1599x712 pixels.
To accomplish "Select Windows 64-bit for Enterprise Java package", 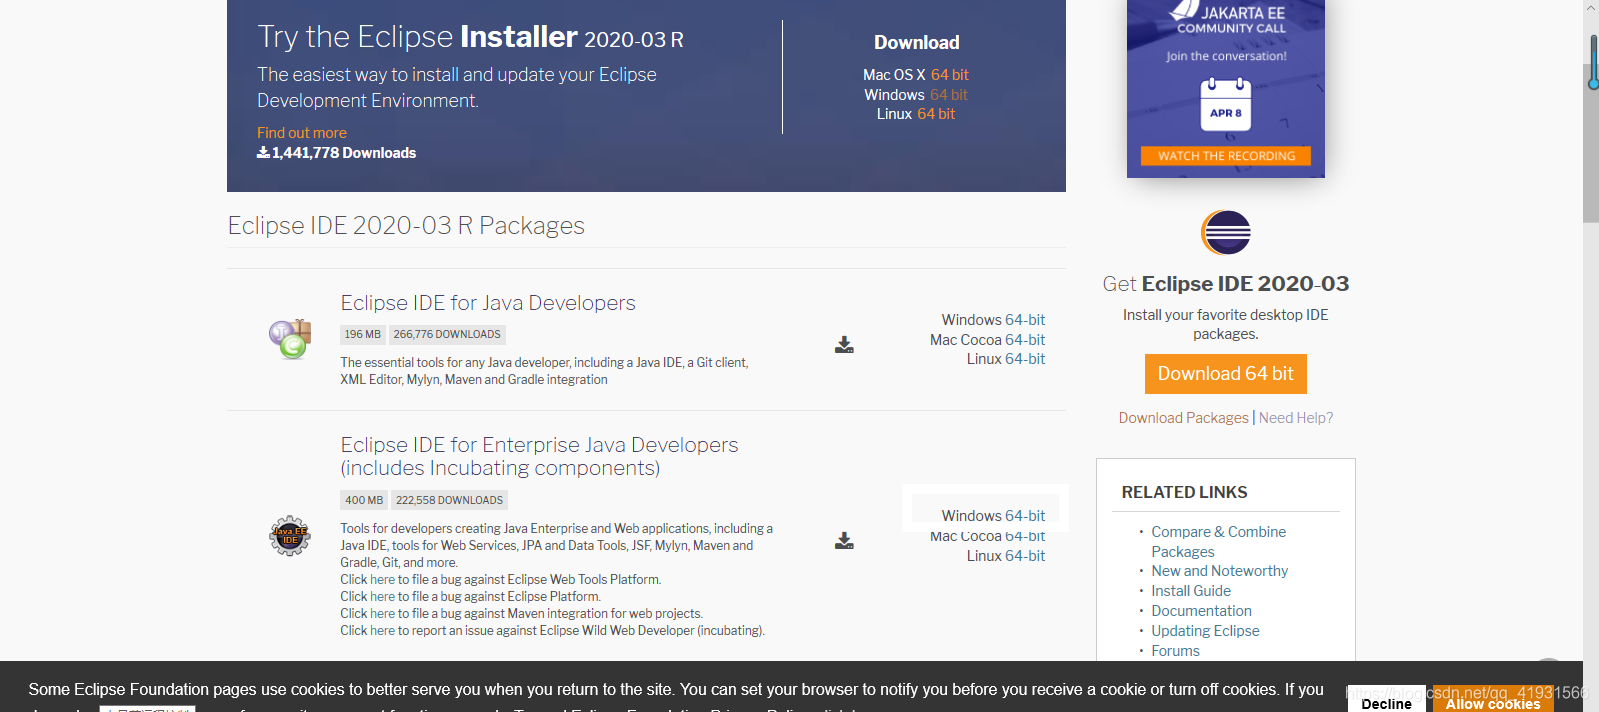I will pos(1025,516).
